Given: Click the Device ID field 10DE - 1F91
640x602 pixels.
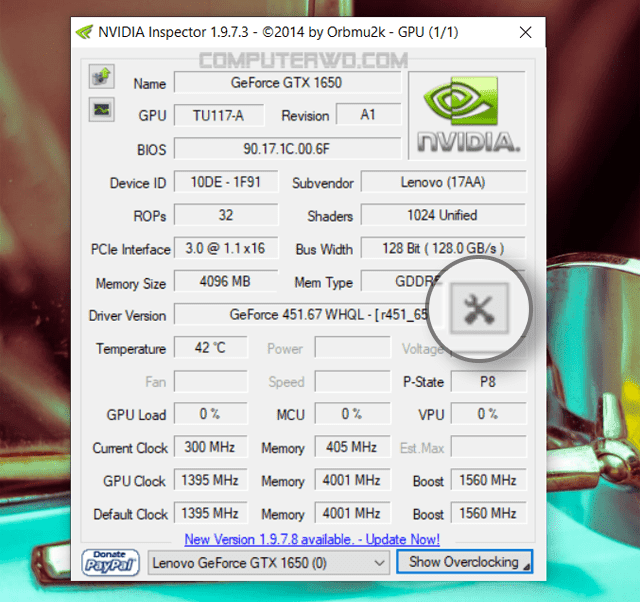Looking at the screenshot, I should [226, 182].
